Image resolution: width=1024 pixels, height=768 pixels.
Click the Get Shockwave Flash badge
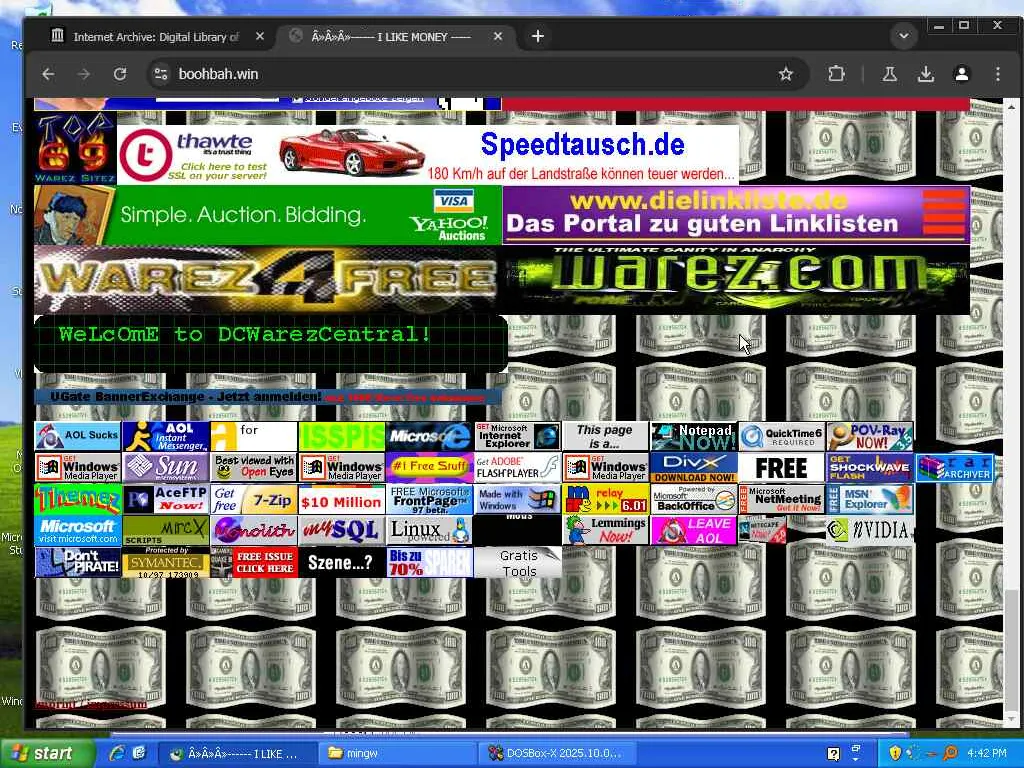[870, 468]
